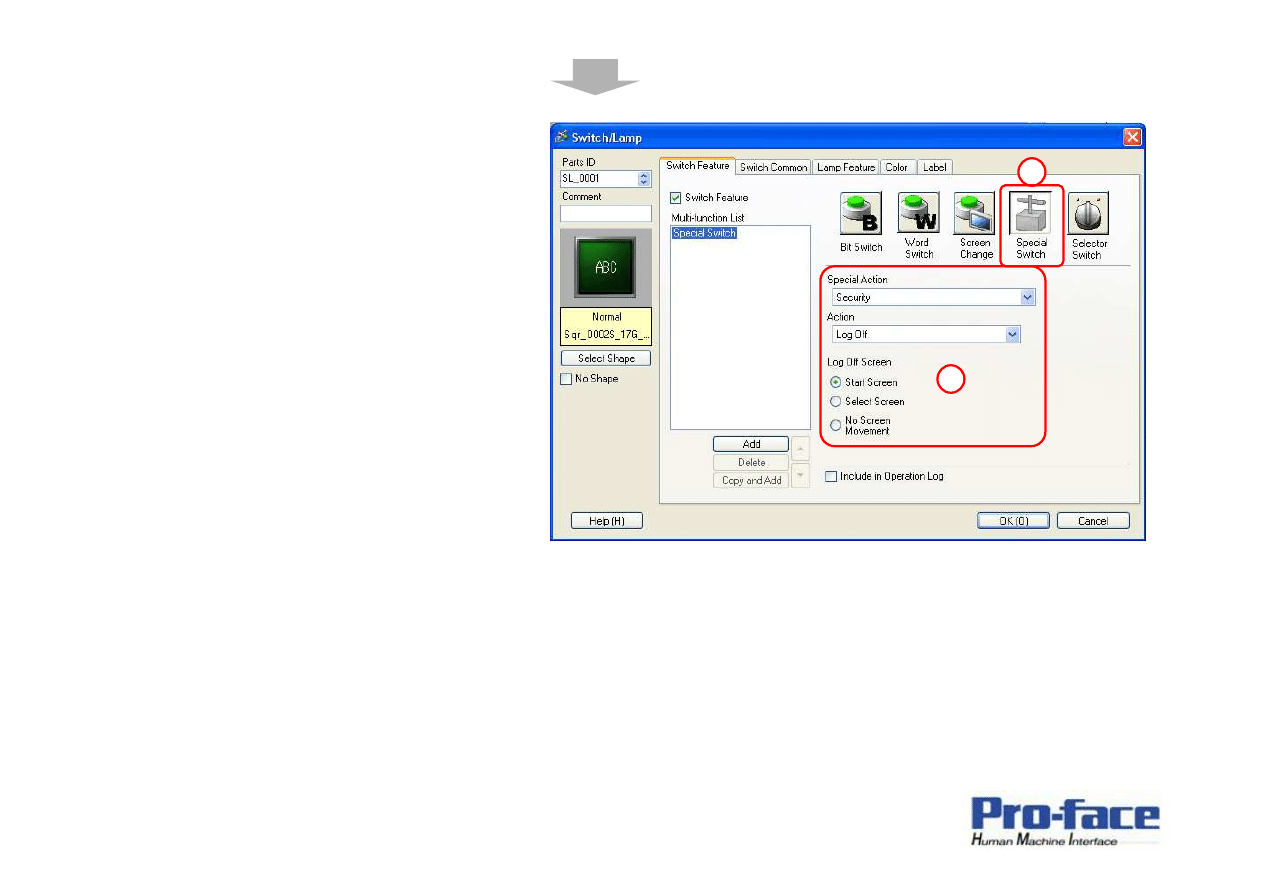Click the Special Switch icon
This screenshot has height=893, width=1263.
pos(1030,214)
